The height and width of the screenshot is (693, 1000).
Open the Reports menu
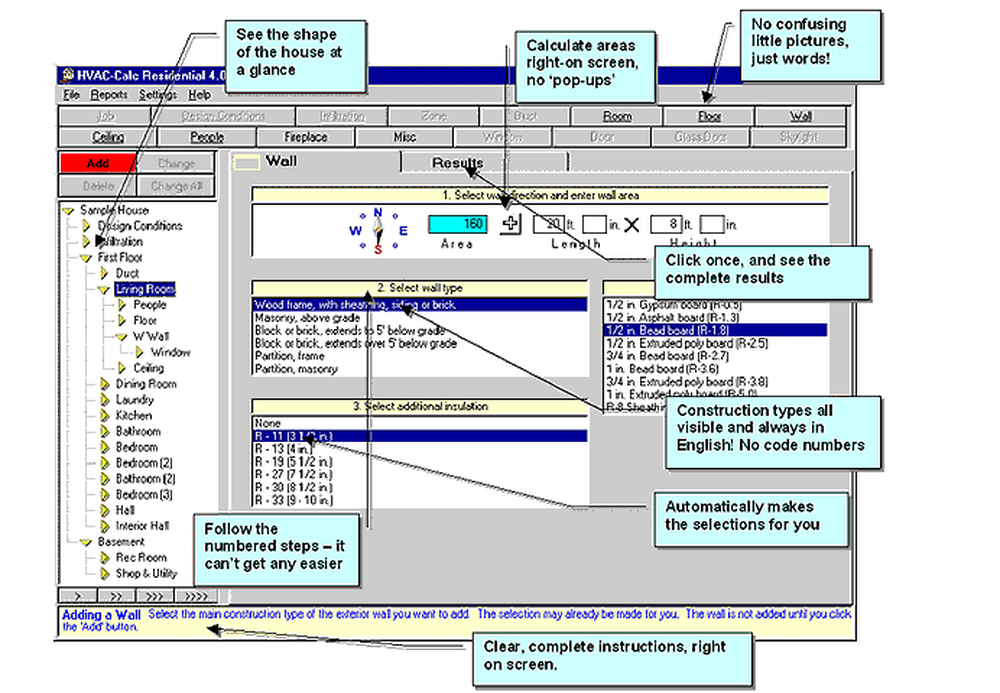(x=110, y=95)
